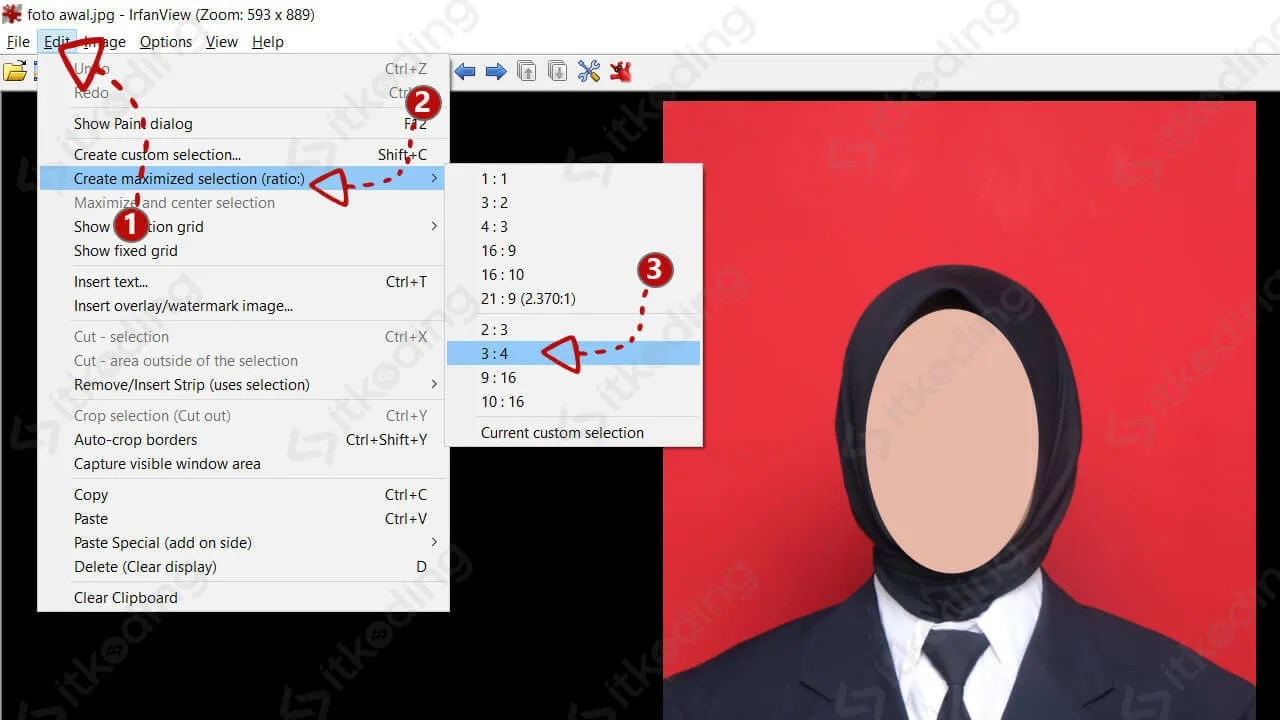Click the Open file folder icon
The image size is (1280, 720).
(x=14, y=71)
